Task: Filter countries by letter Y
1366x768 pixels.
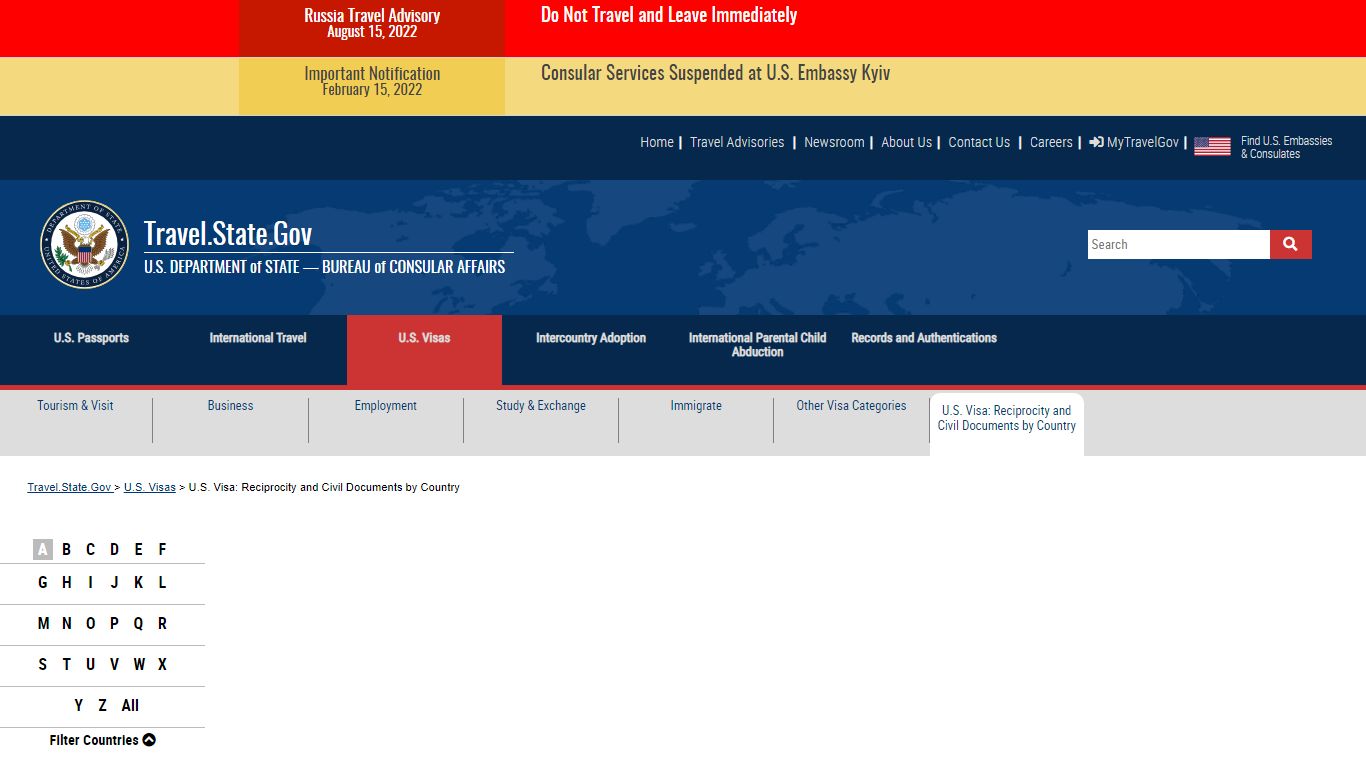Action: click(78, 705)
